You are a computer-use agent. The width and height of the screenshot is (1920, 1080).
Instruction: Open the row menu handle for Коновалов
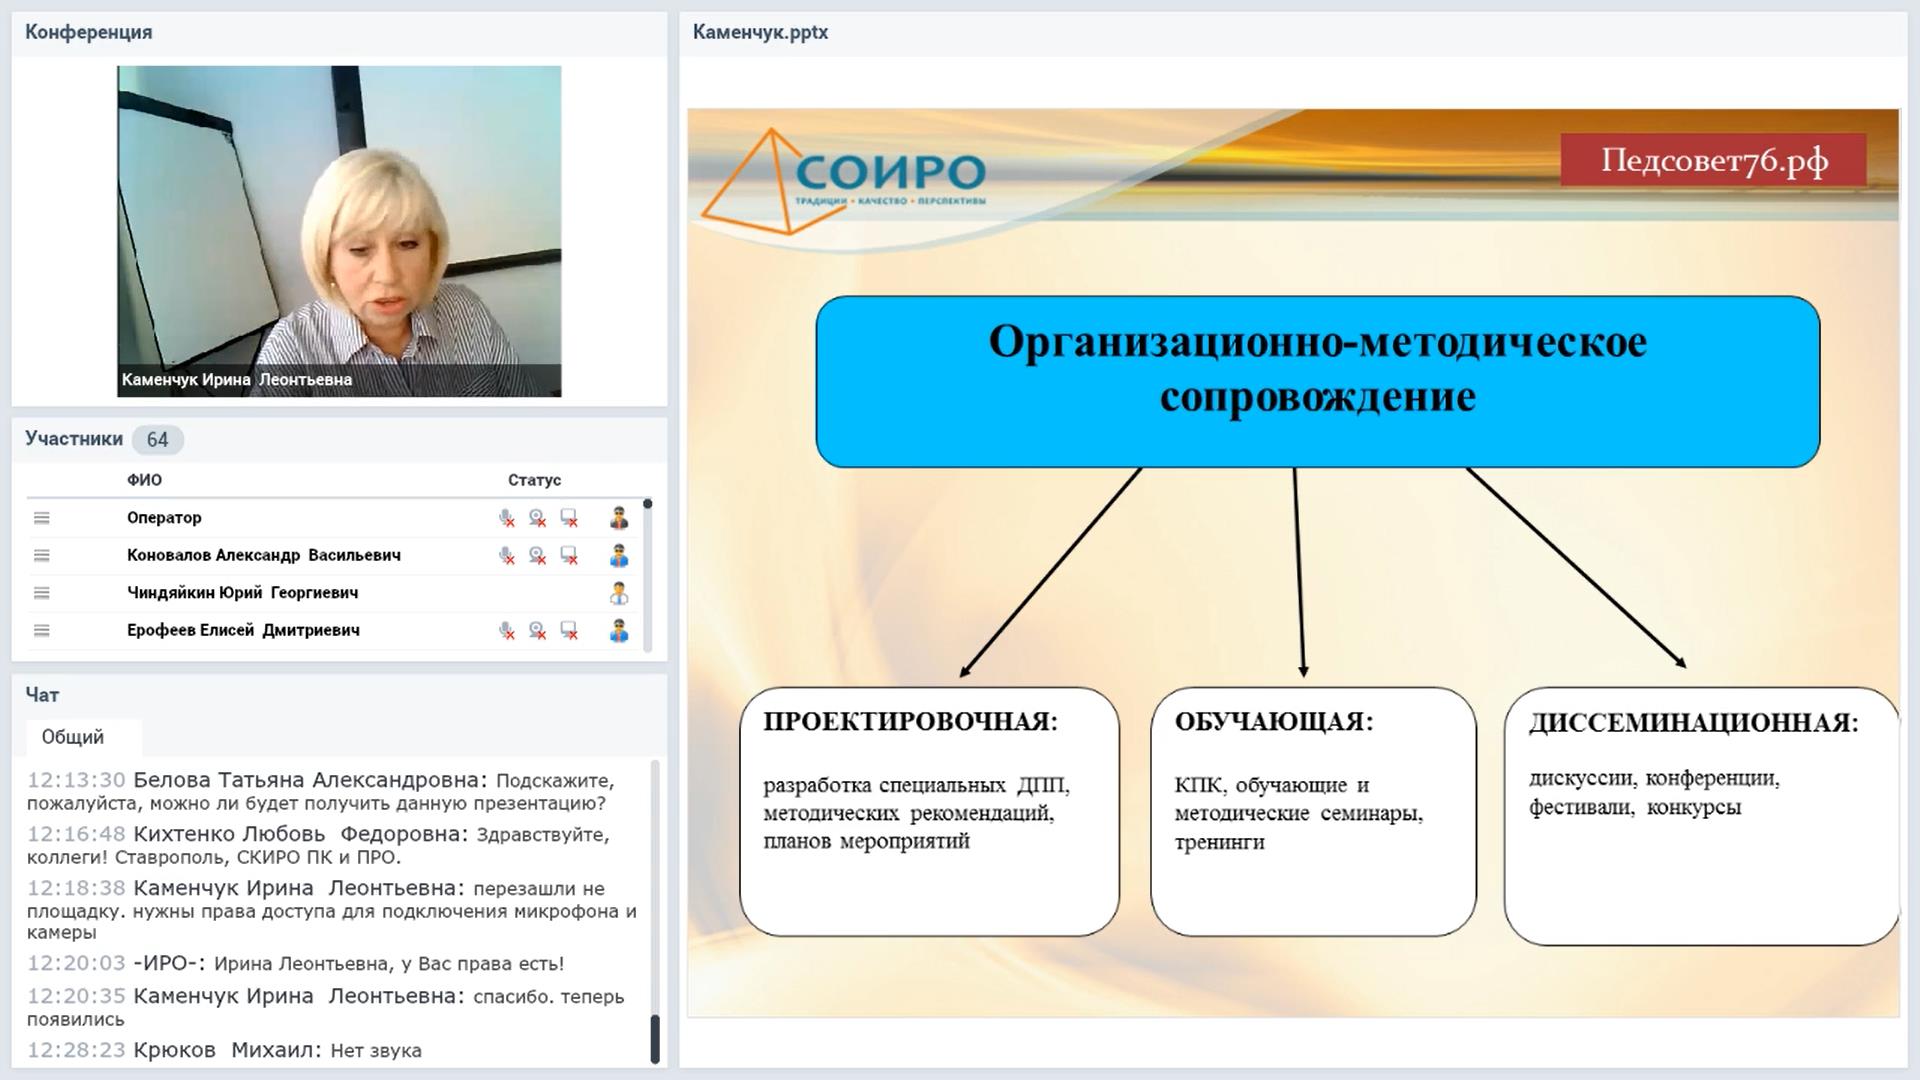42,555
